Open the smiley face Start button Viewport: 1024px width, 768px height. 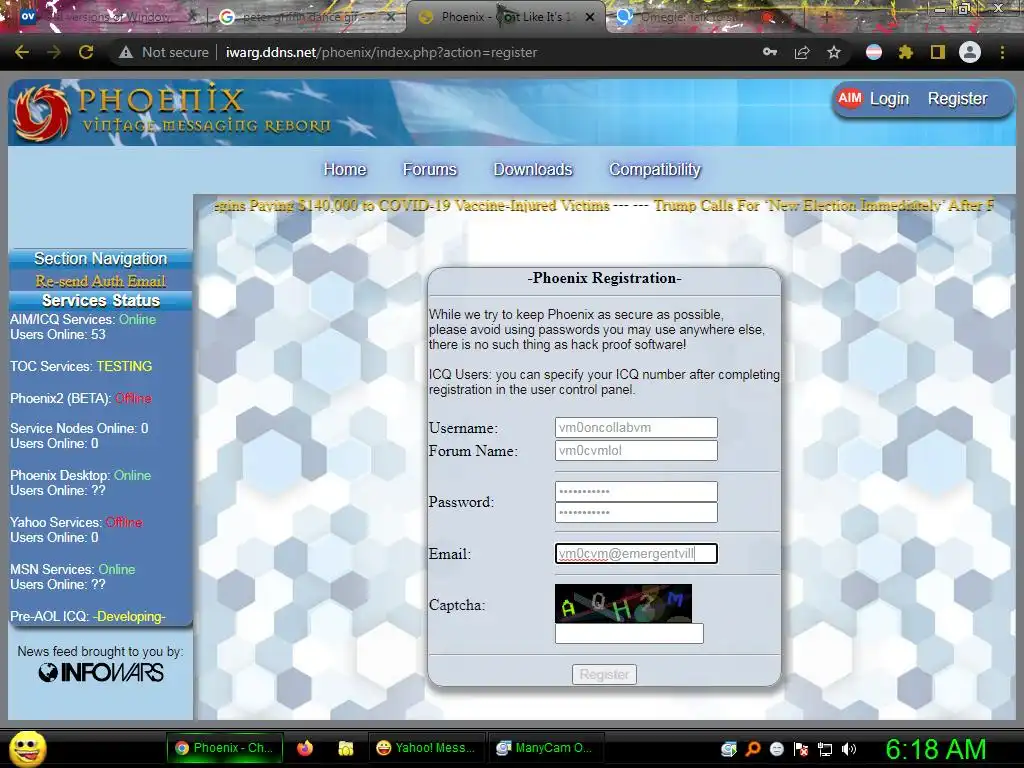pos(27,748)
